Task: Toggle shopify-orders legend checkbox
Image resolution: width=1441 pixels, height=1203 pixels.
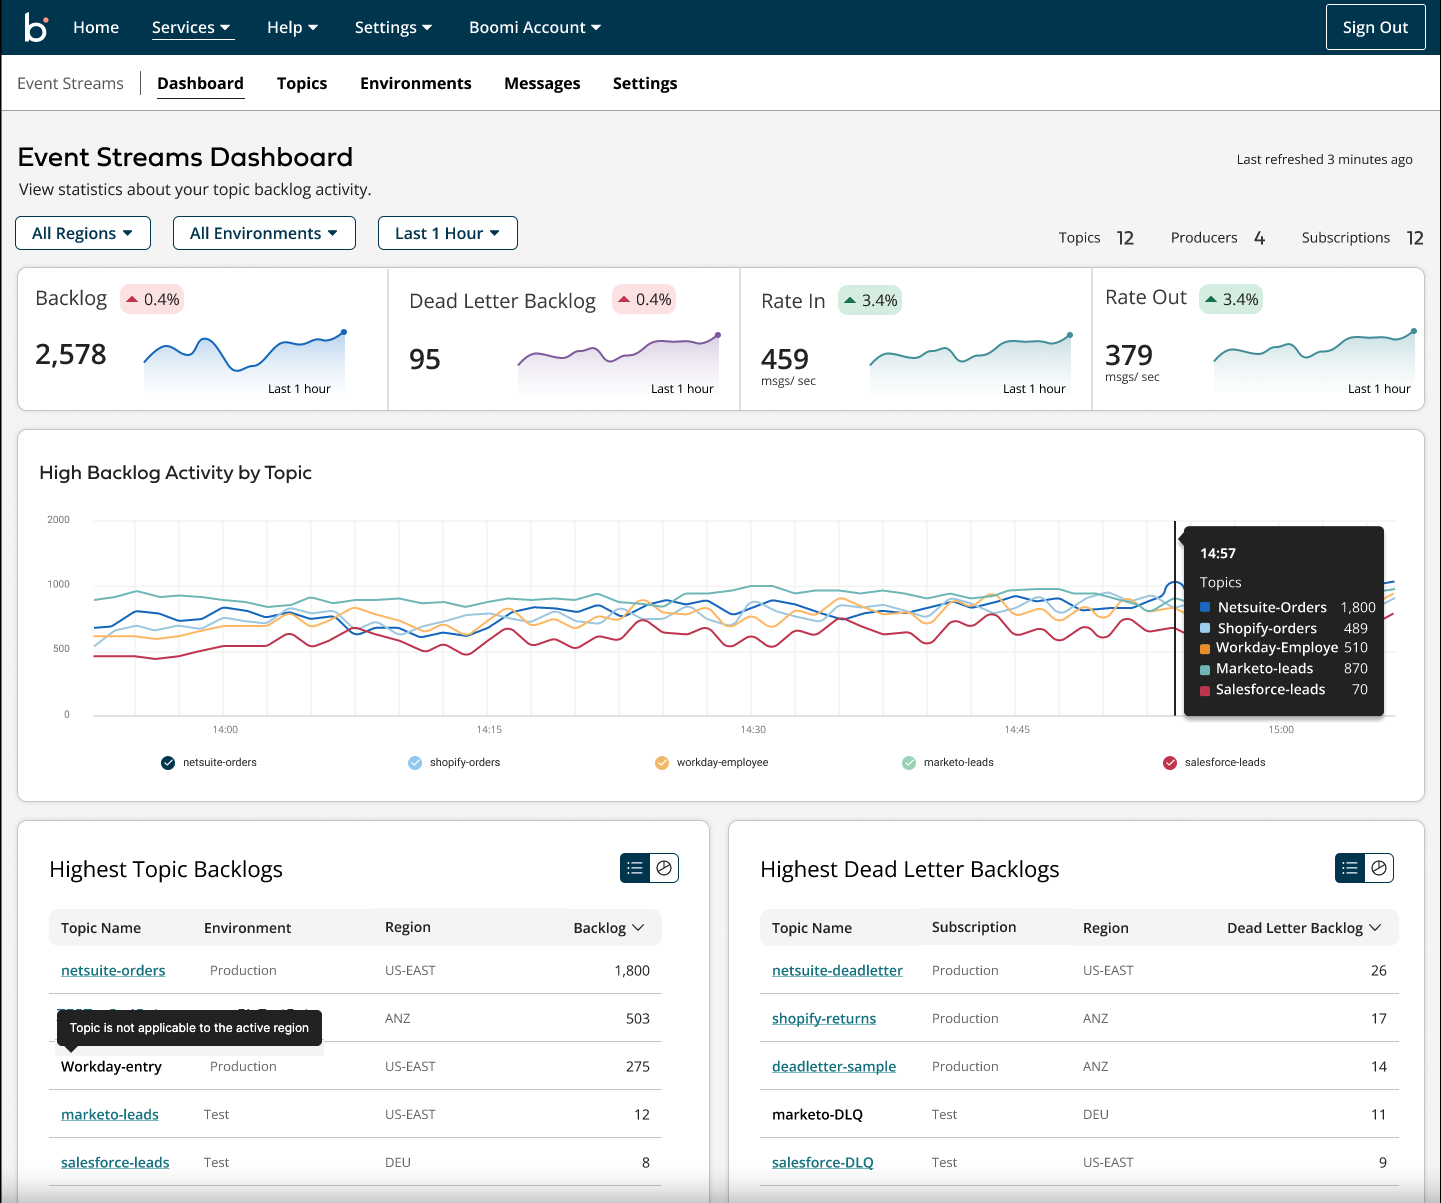Action: click(415, 763)
